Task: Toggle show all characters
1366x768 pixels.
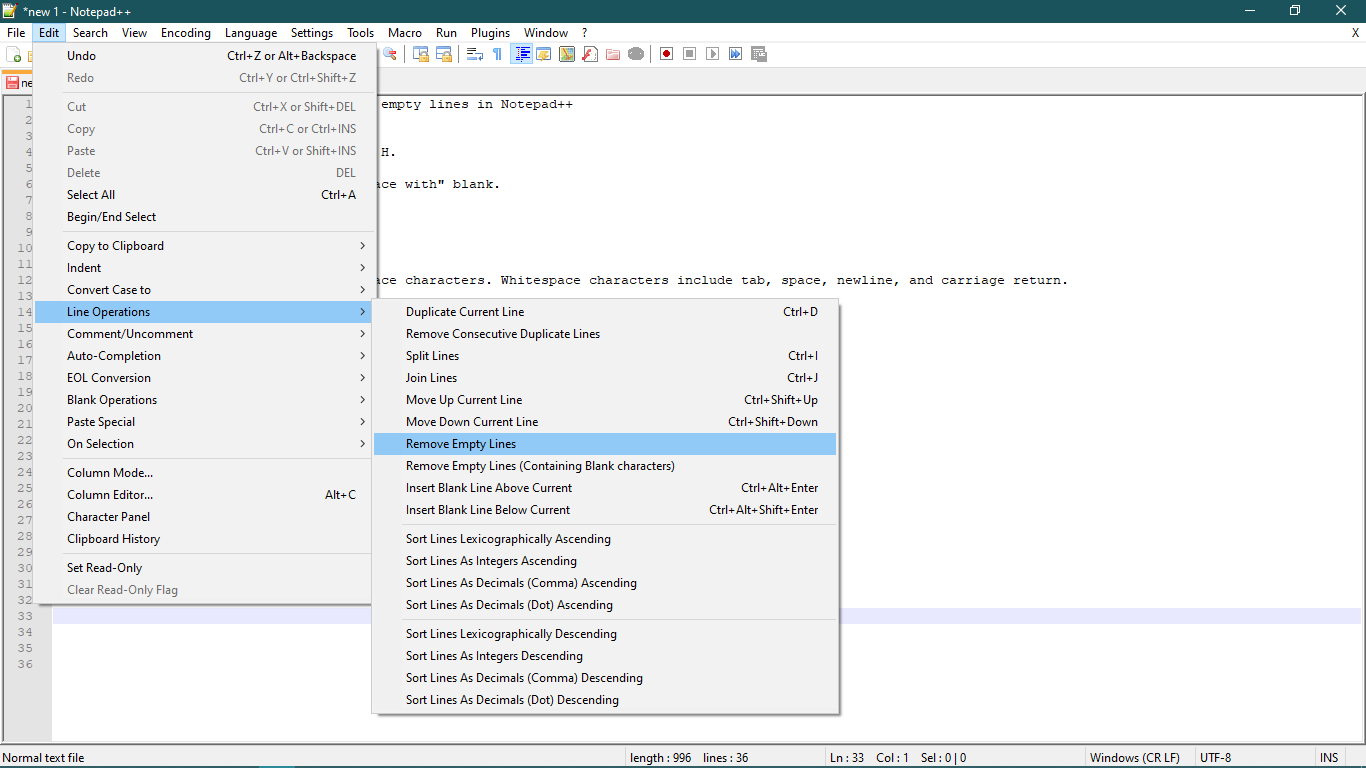Action: [x=497, y=53]
